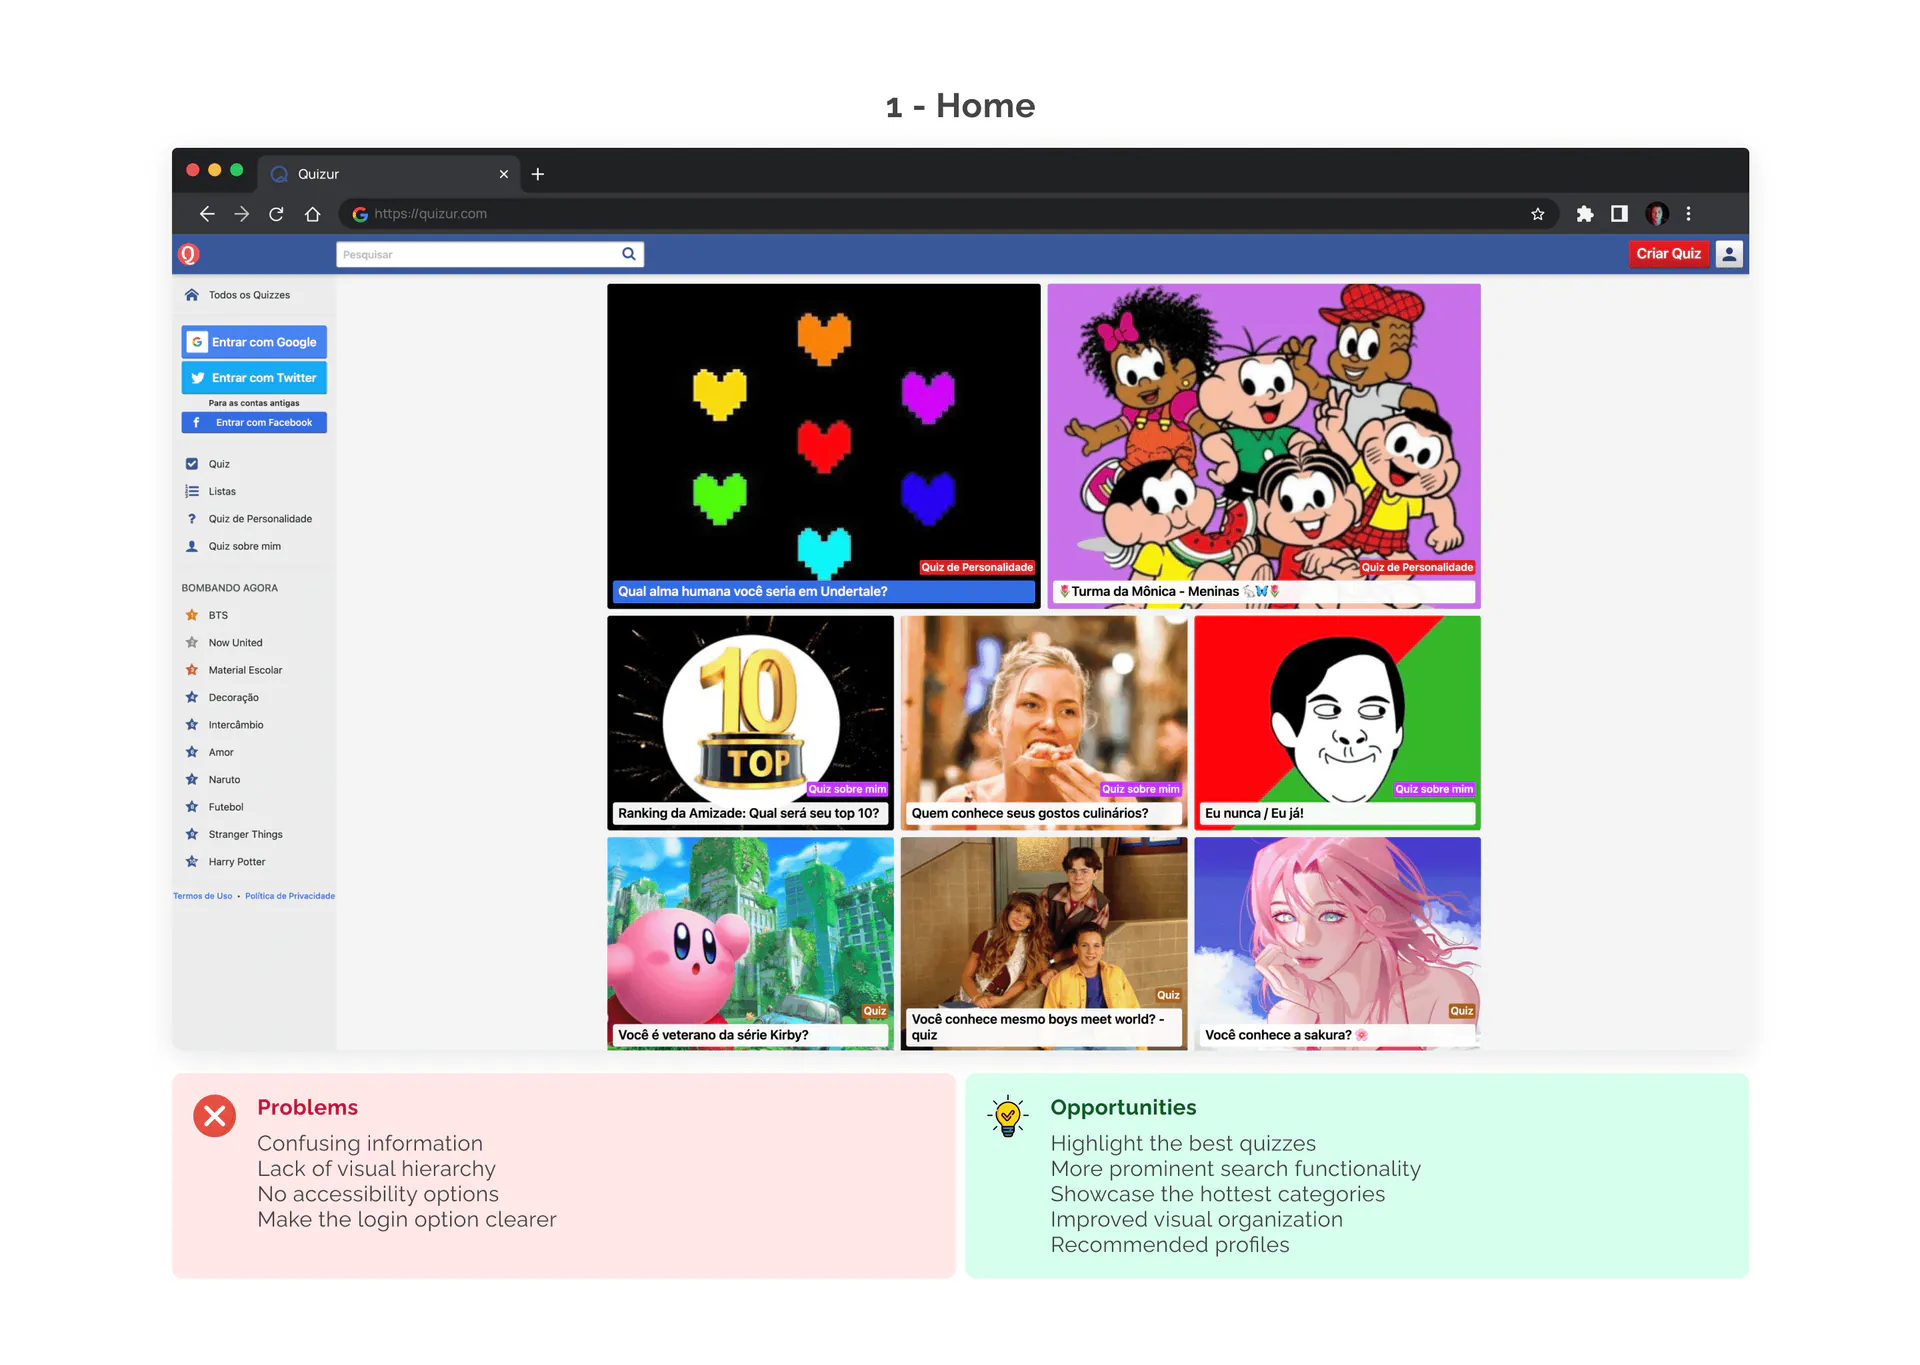Open the Você conhece a sakura? quiz
Viewport: 1920px width, 1365px height.
[x=1338, y=943]
